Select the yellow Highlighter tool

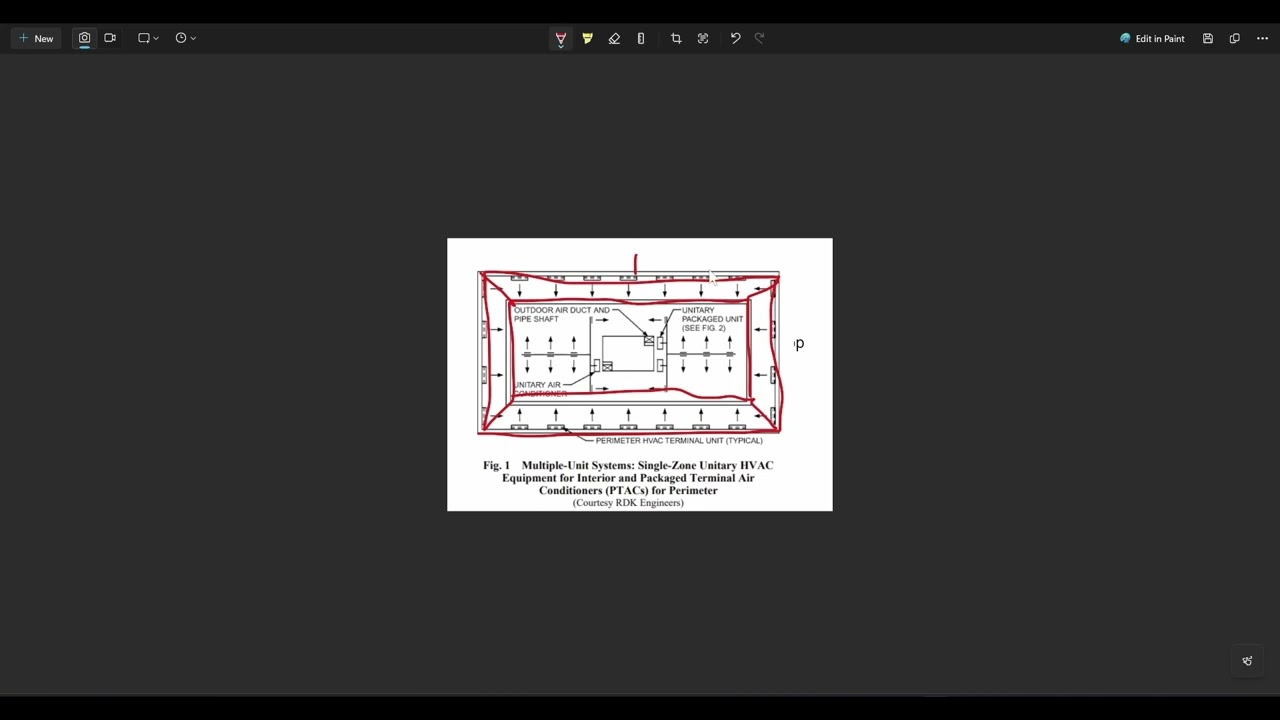tap(588, 38)
